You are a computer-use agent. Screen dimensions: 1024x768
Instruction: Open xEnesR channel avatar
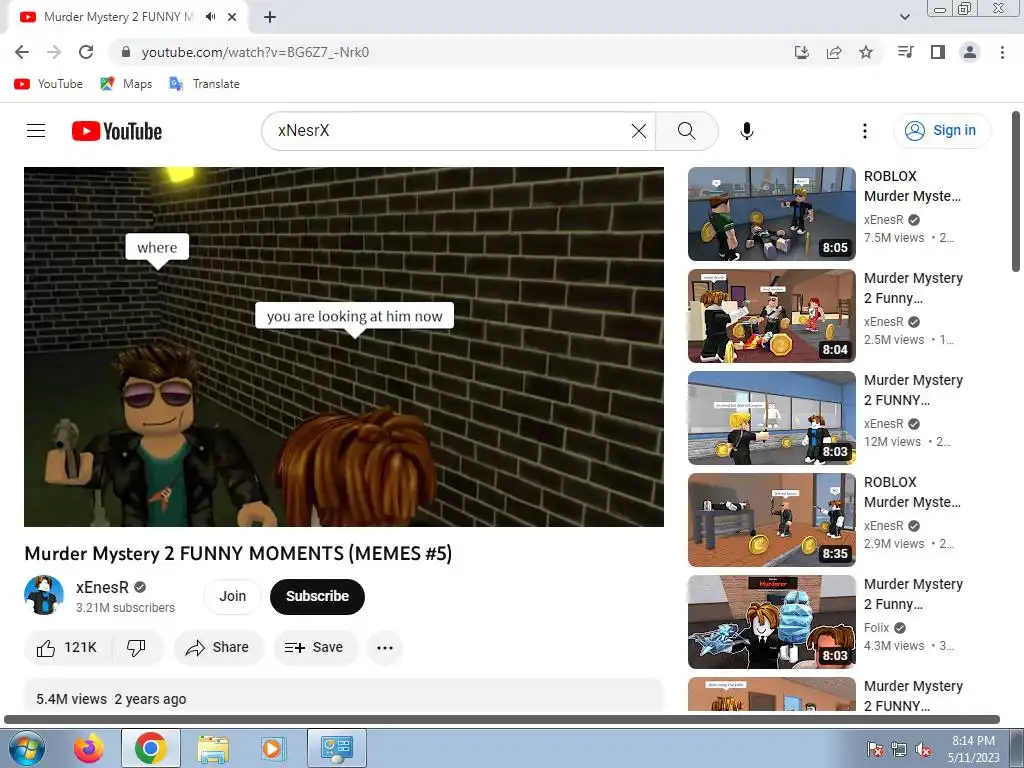(x=44, y=595)
